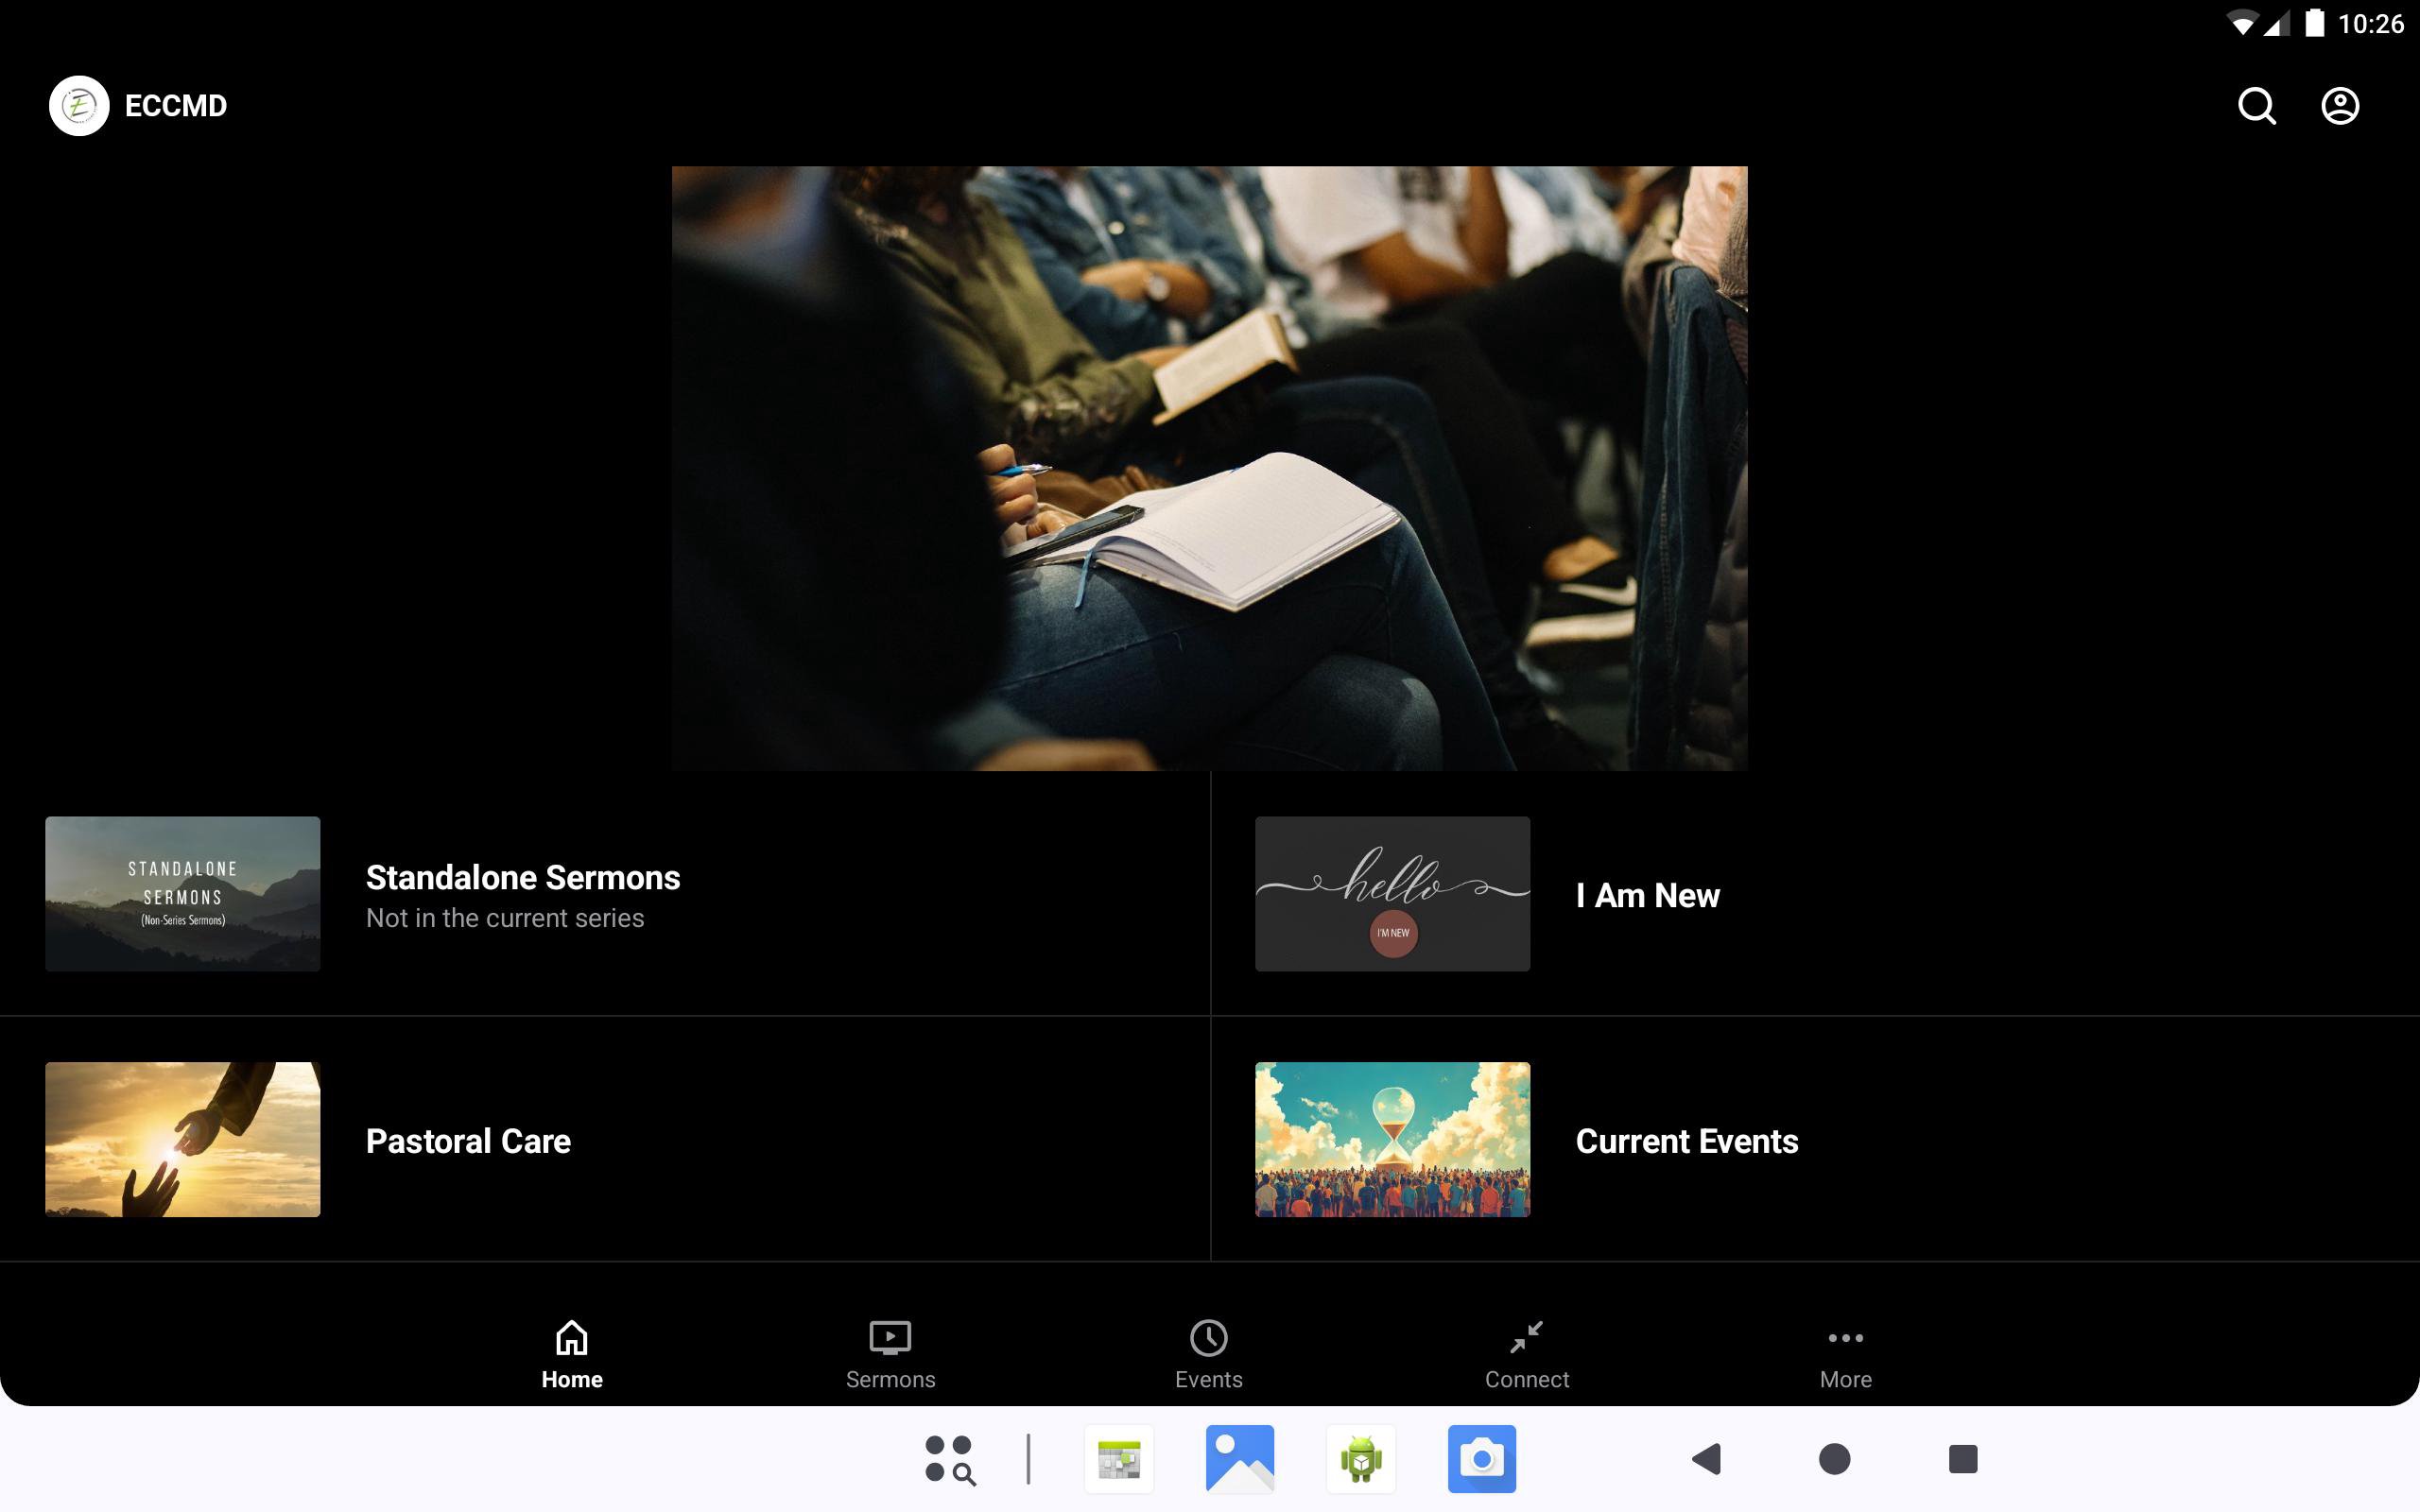This screenshot has height=1512, width=2420.
Task: Go to the Connect tab
Action: point(1526,1354)
